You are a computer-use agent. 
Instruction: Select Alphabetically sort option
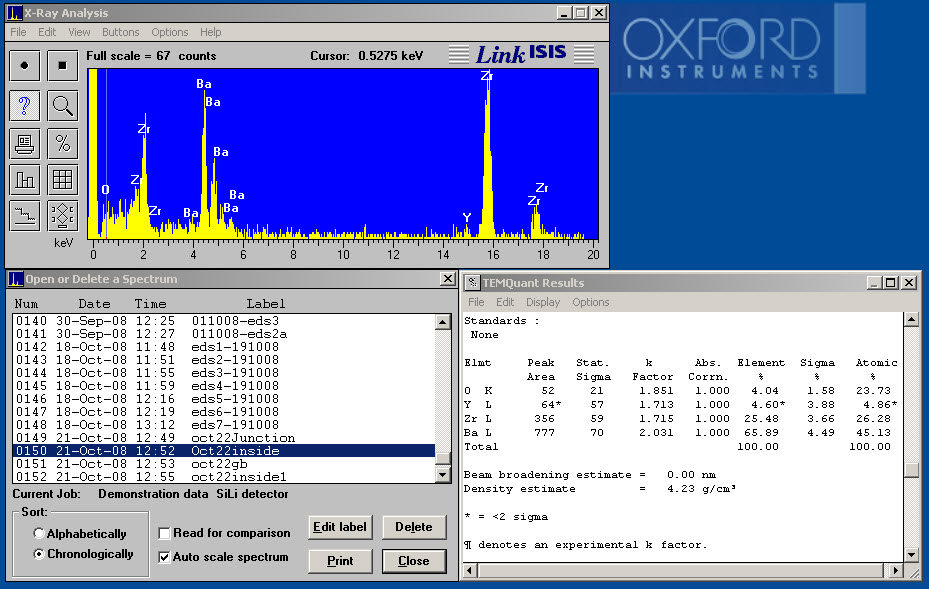click(x=39, y=533)
